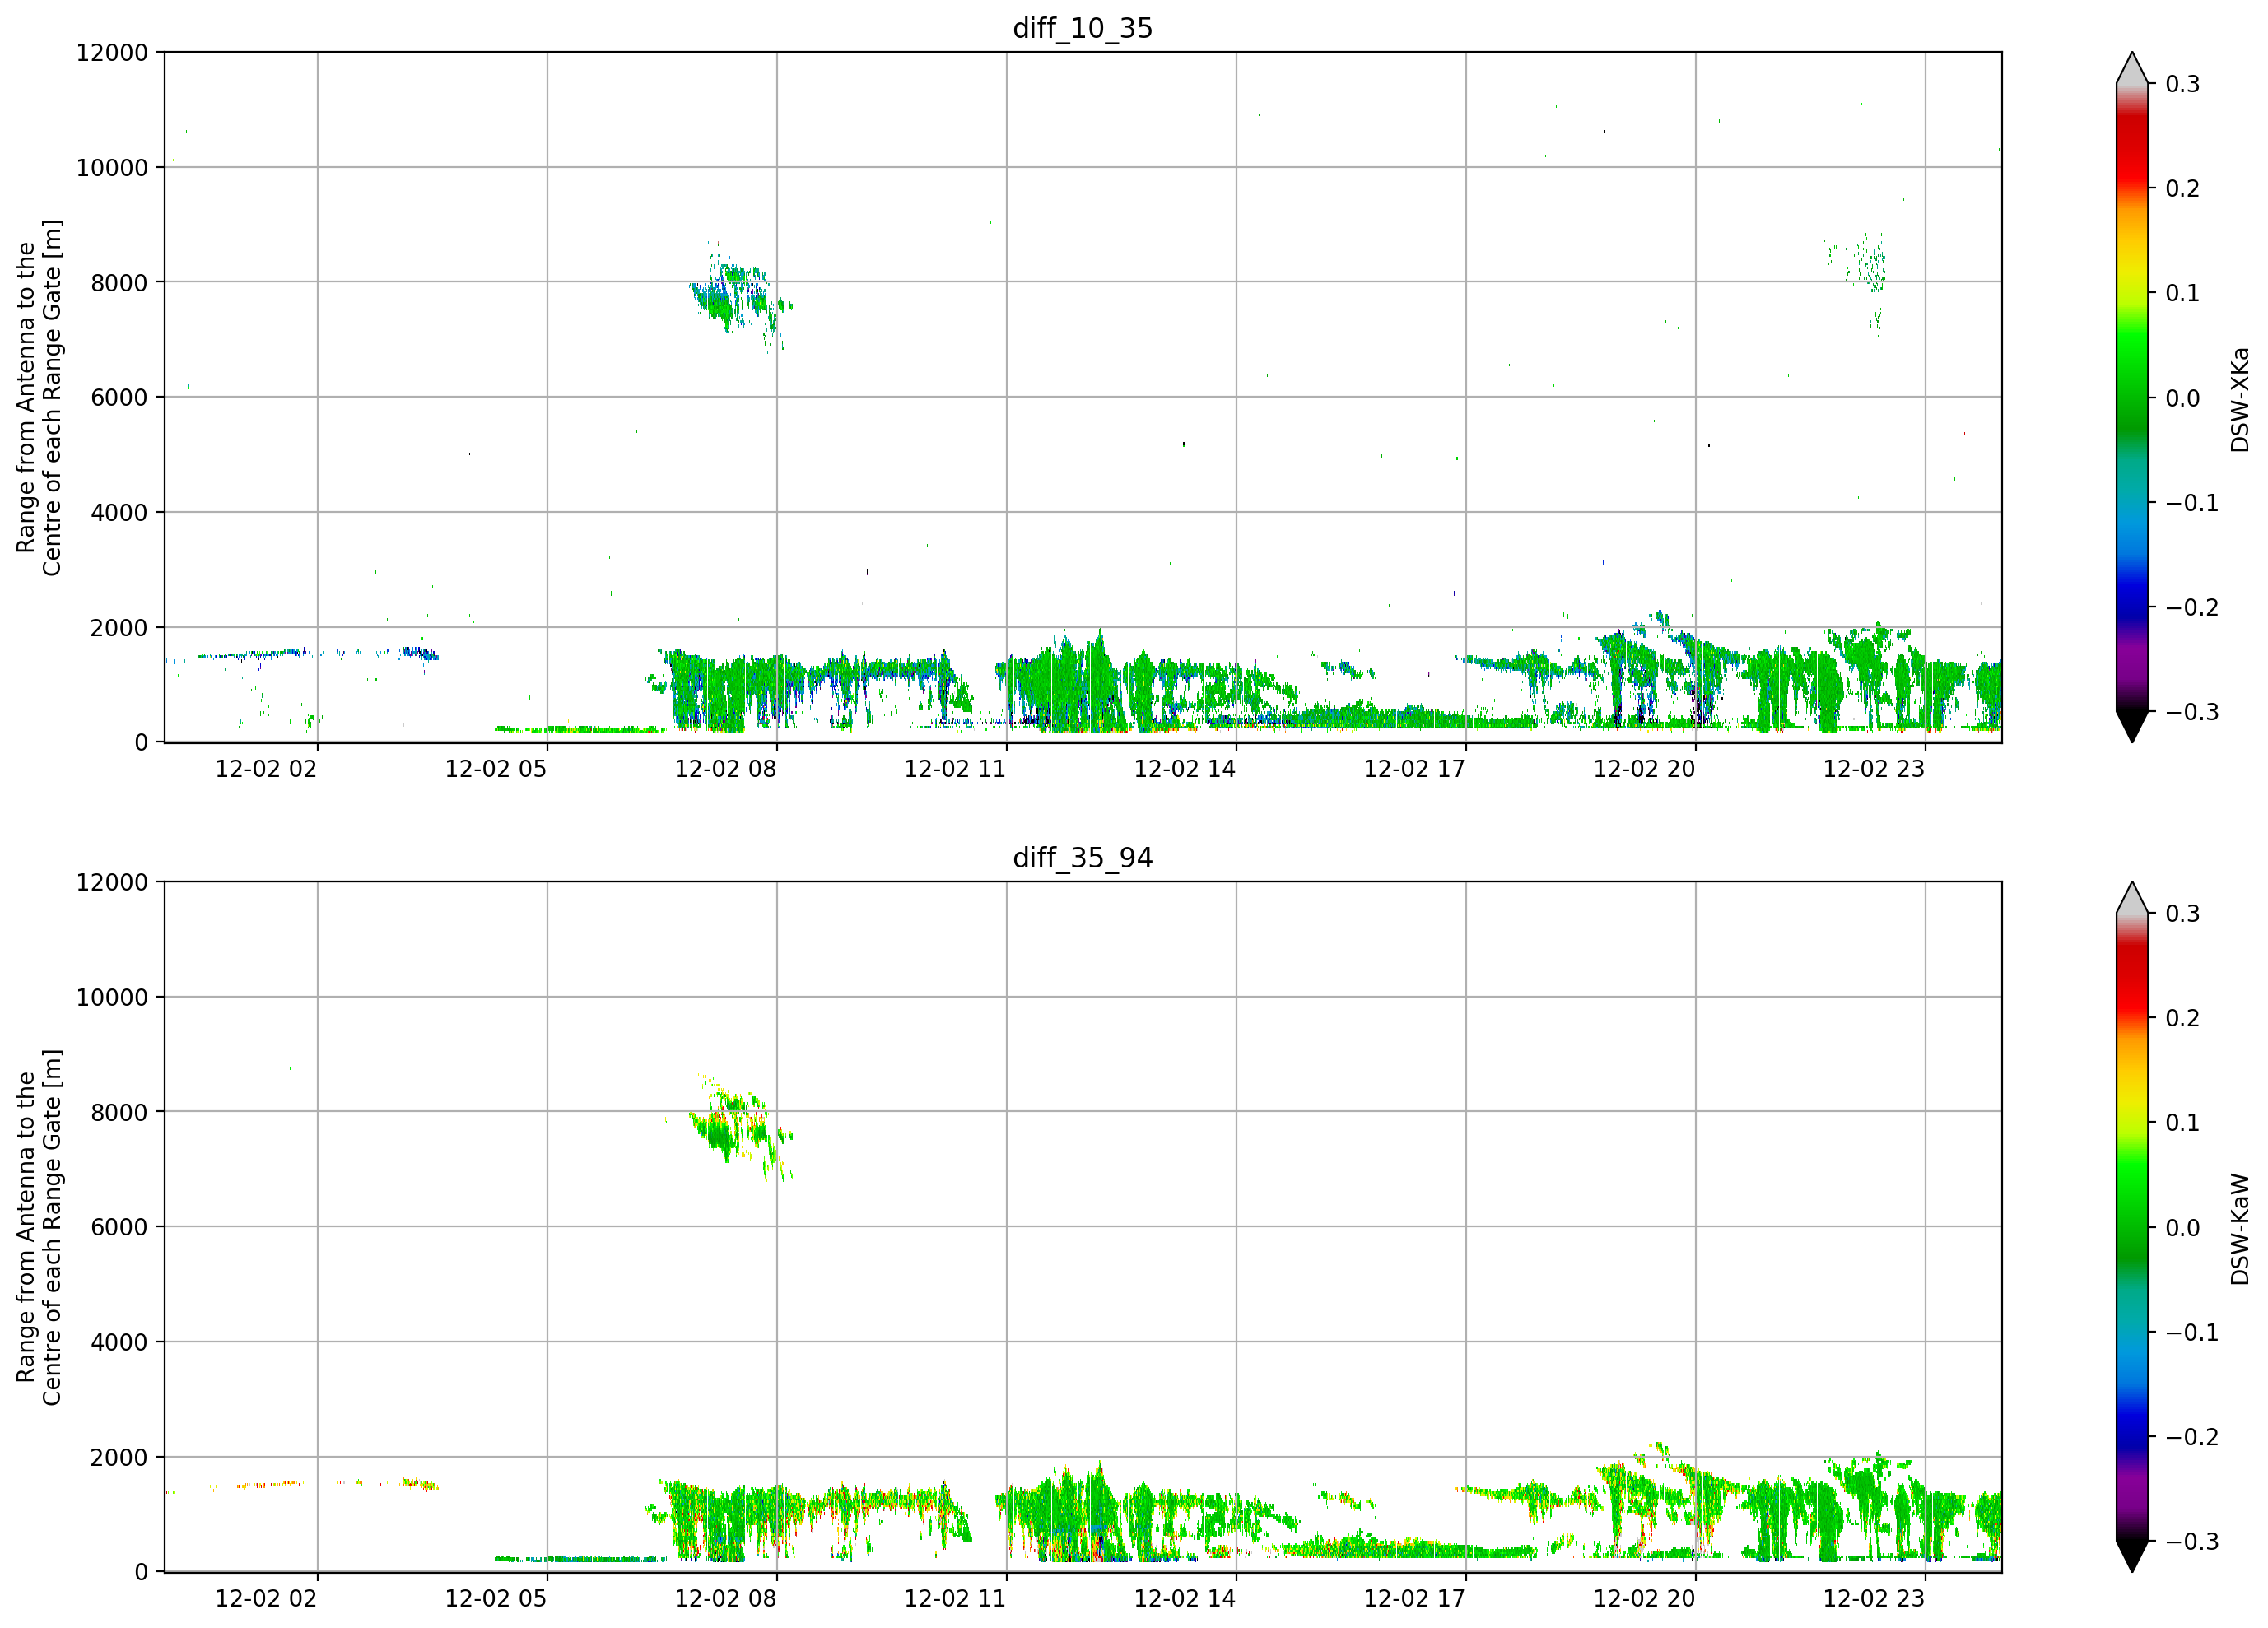Click the 12-02 23 time tick under diff_10_35
This screenshot has height=1628, width=2268.
1874,769
